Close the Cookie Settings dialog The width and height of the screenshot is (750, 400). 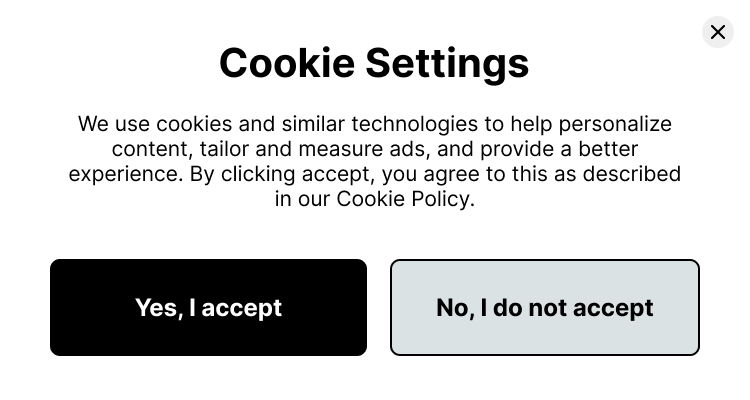pyautogui.click(x=717, y=32)
